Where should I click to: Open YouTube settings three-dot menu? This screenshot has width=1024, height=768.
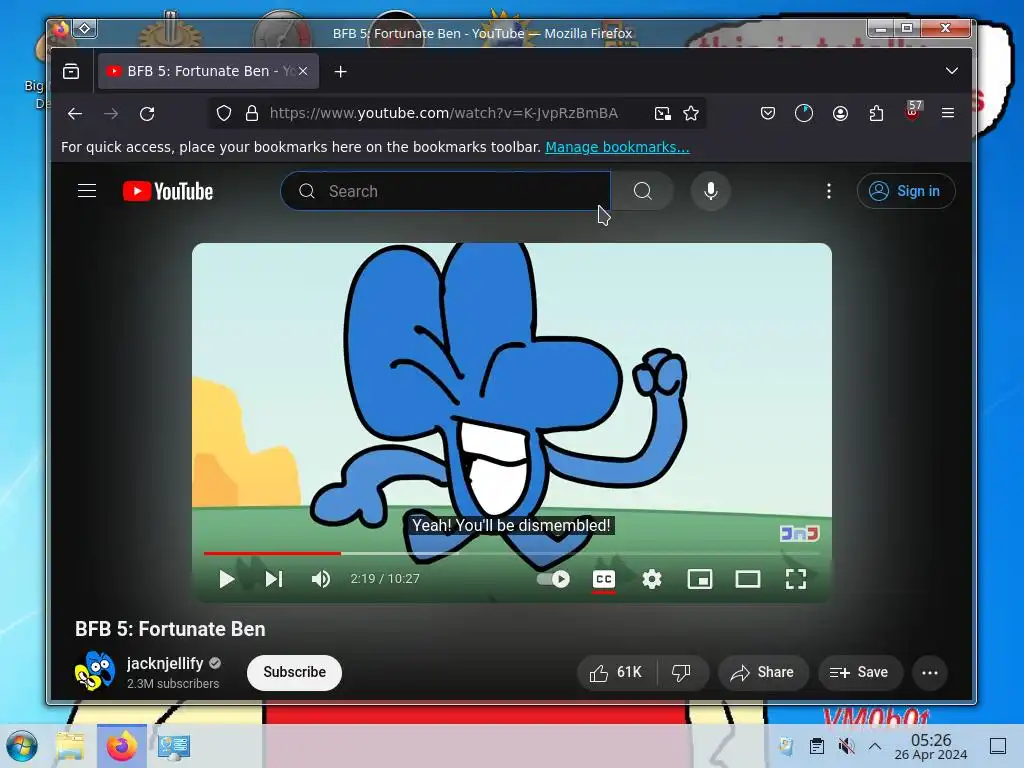(829, 191)
